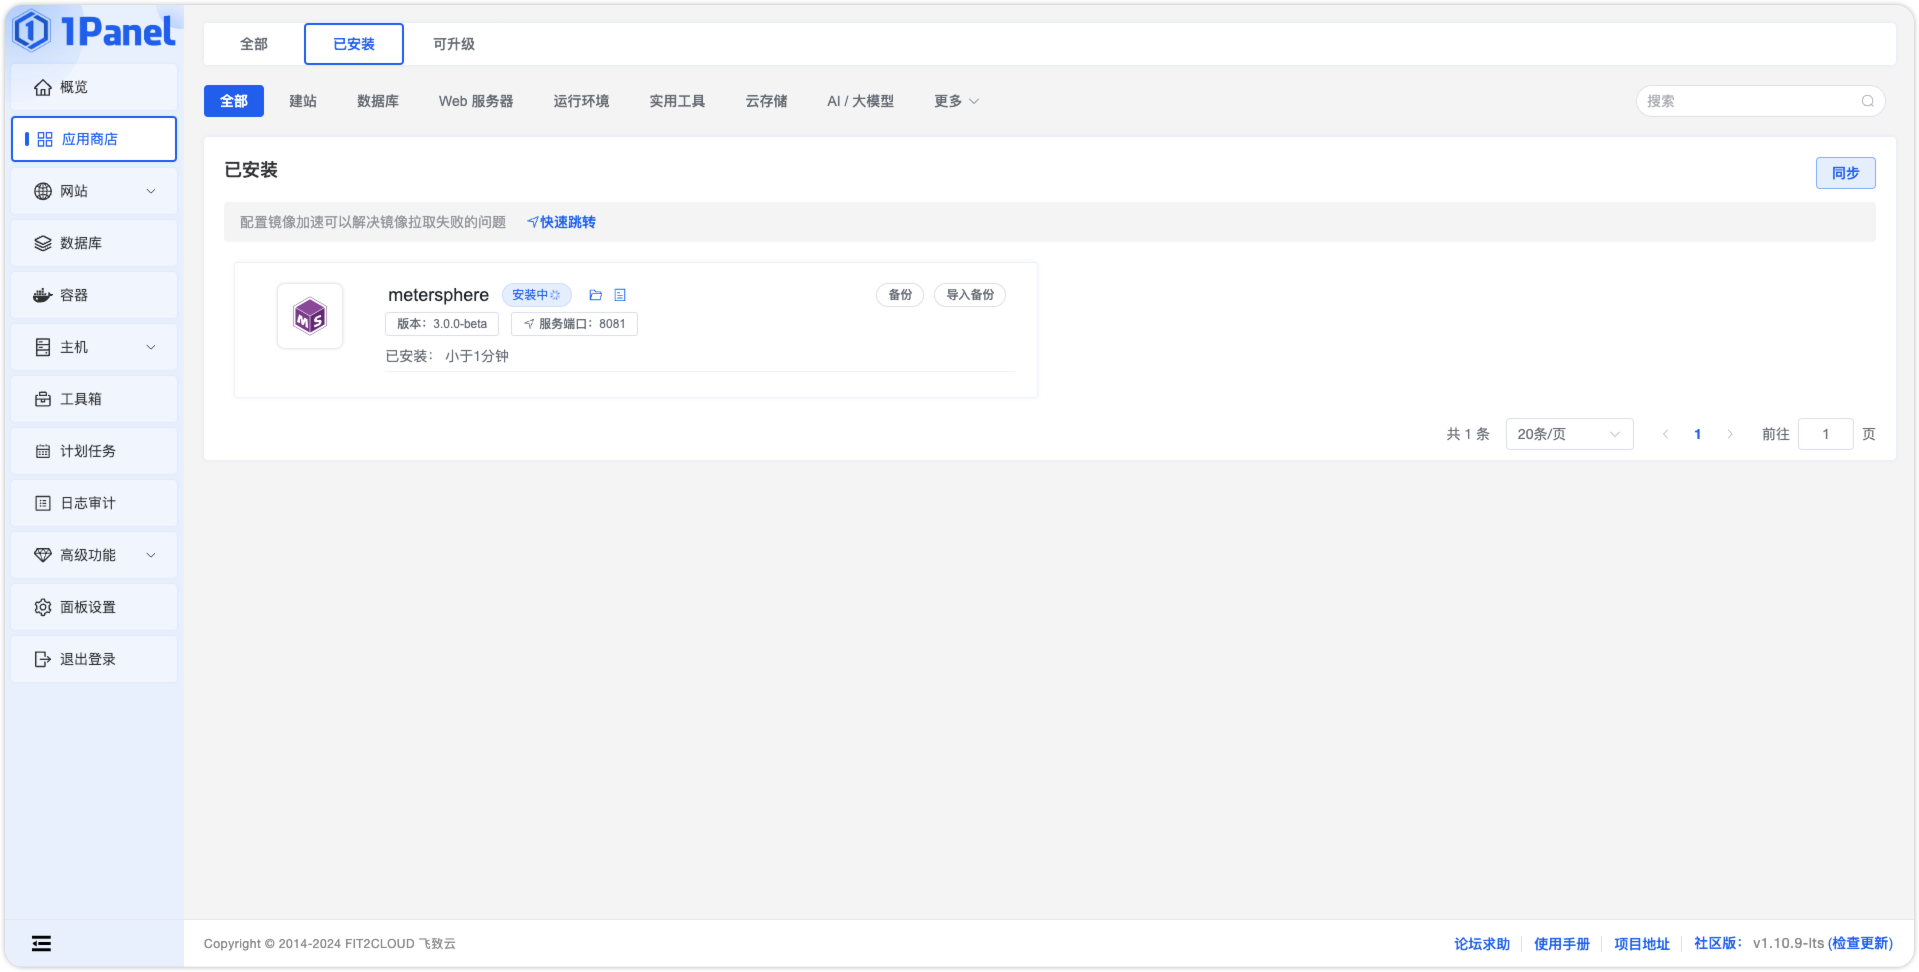Click the 1Panel logo
Image resolution: width=1919 pixels, height=972 pixels.
pos(94,31)
